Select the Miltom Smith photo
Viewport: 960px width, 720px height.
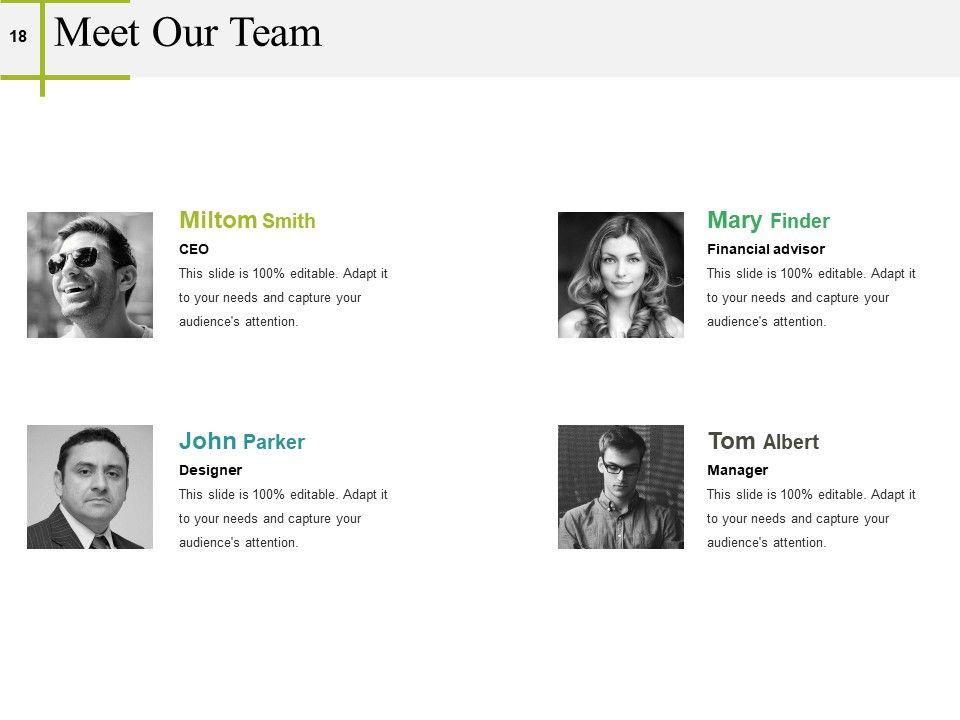90,275
